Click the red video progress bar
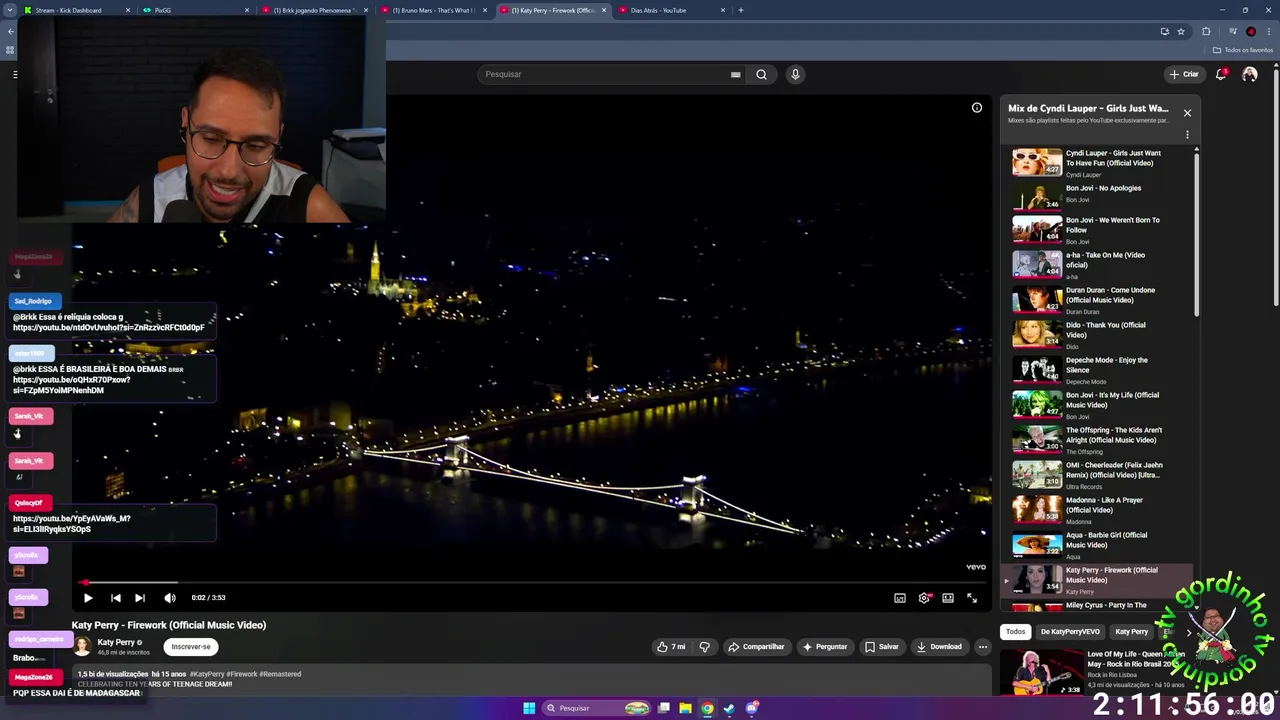 pyautogui.click(x=530, y=582)
